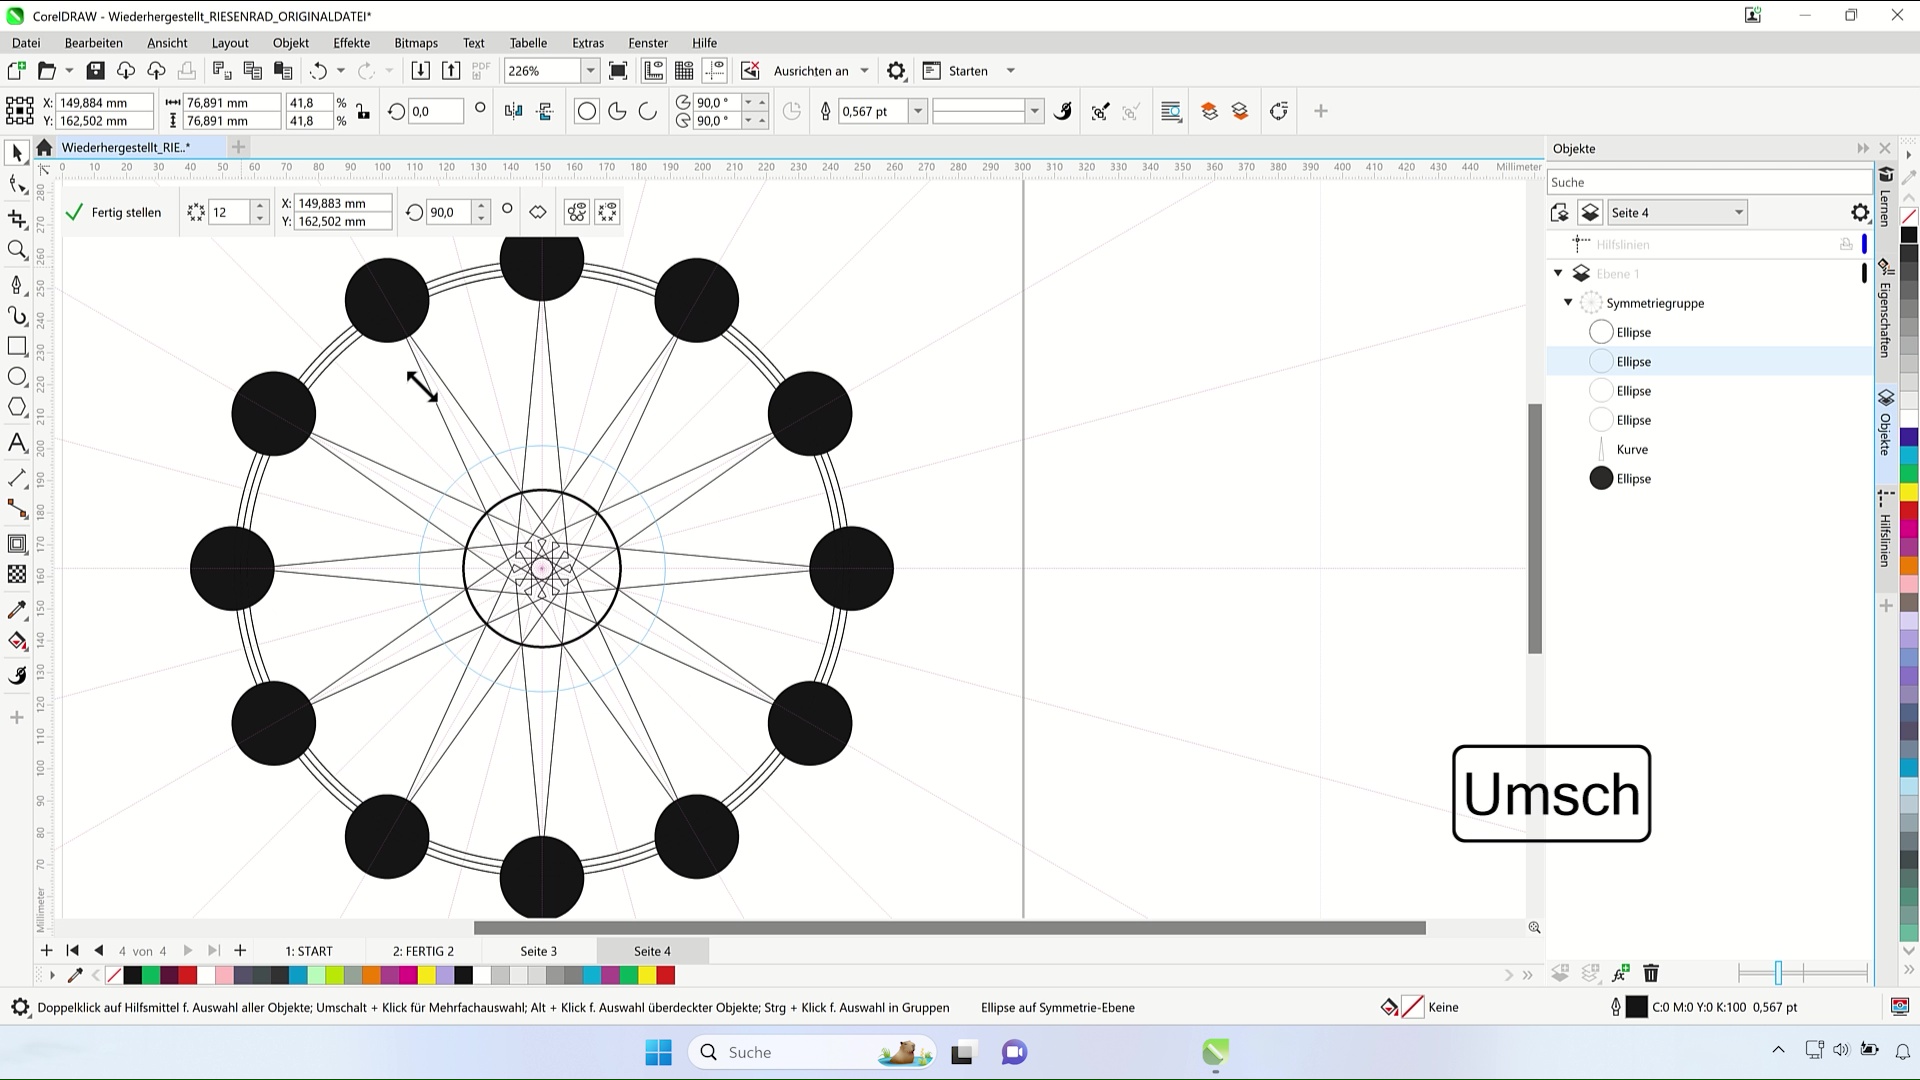Open the Effekte menu
The height and width of the screenshot is (1080, 1920).
pyautogui.click(x=351, y=43)
